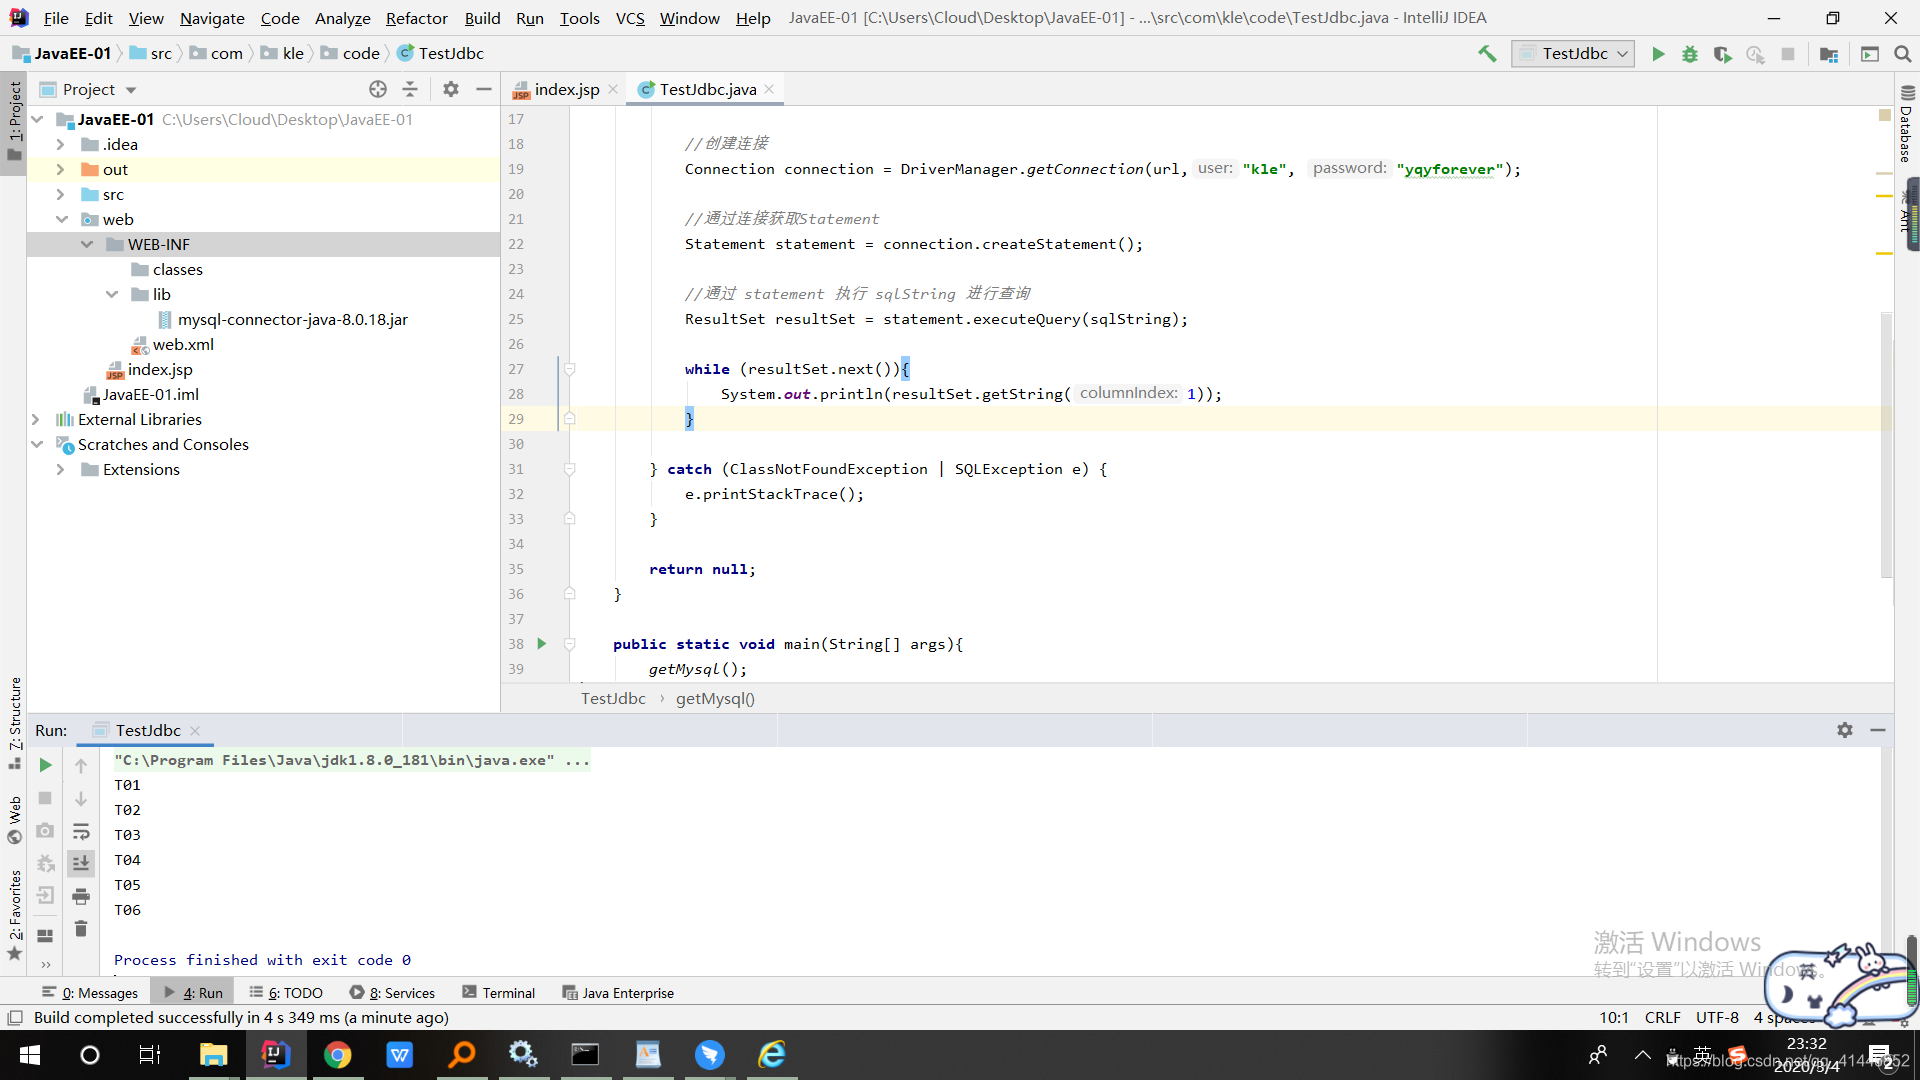Screen dimensions: 1920x1080
Task: Start Debug with the bug icon
Action: (x=1690, y=54)
